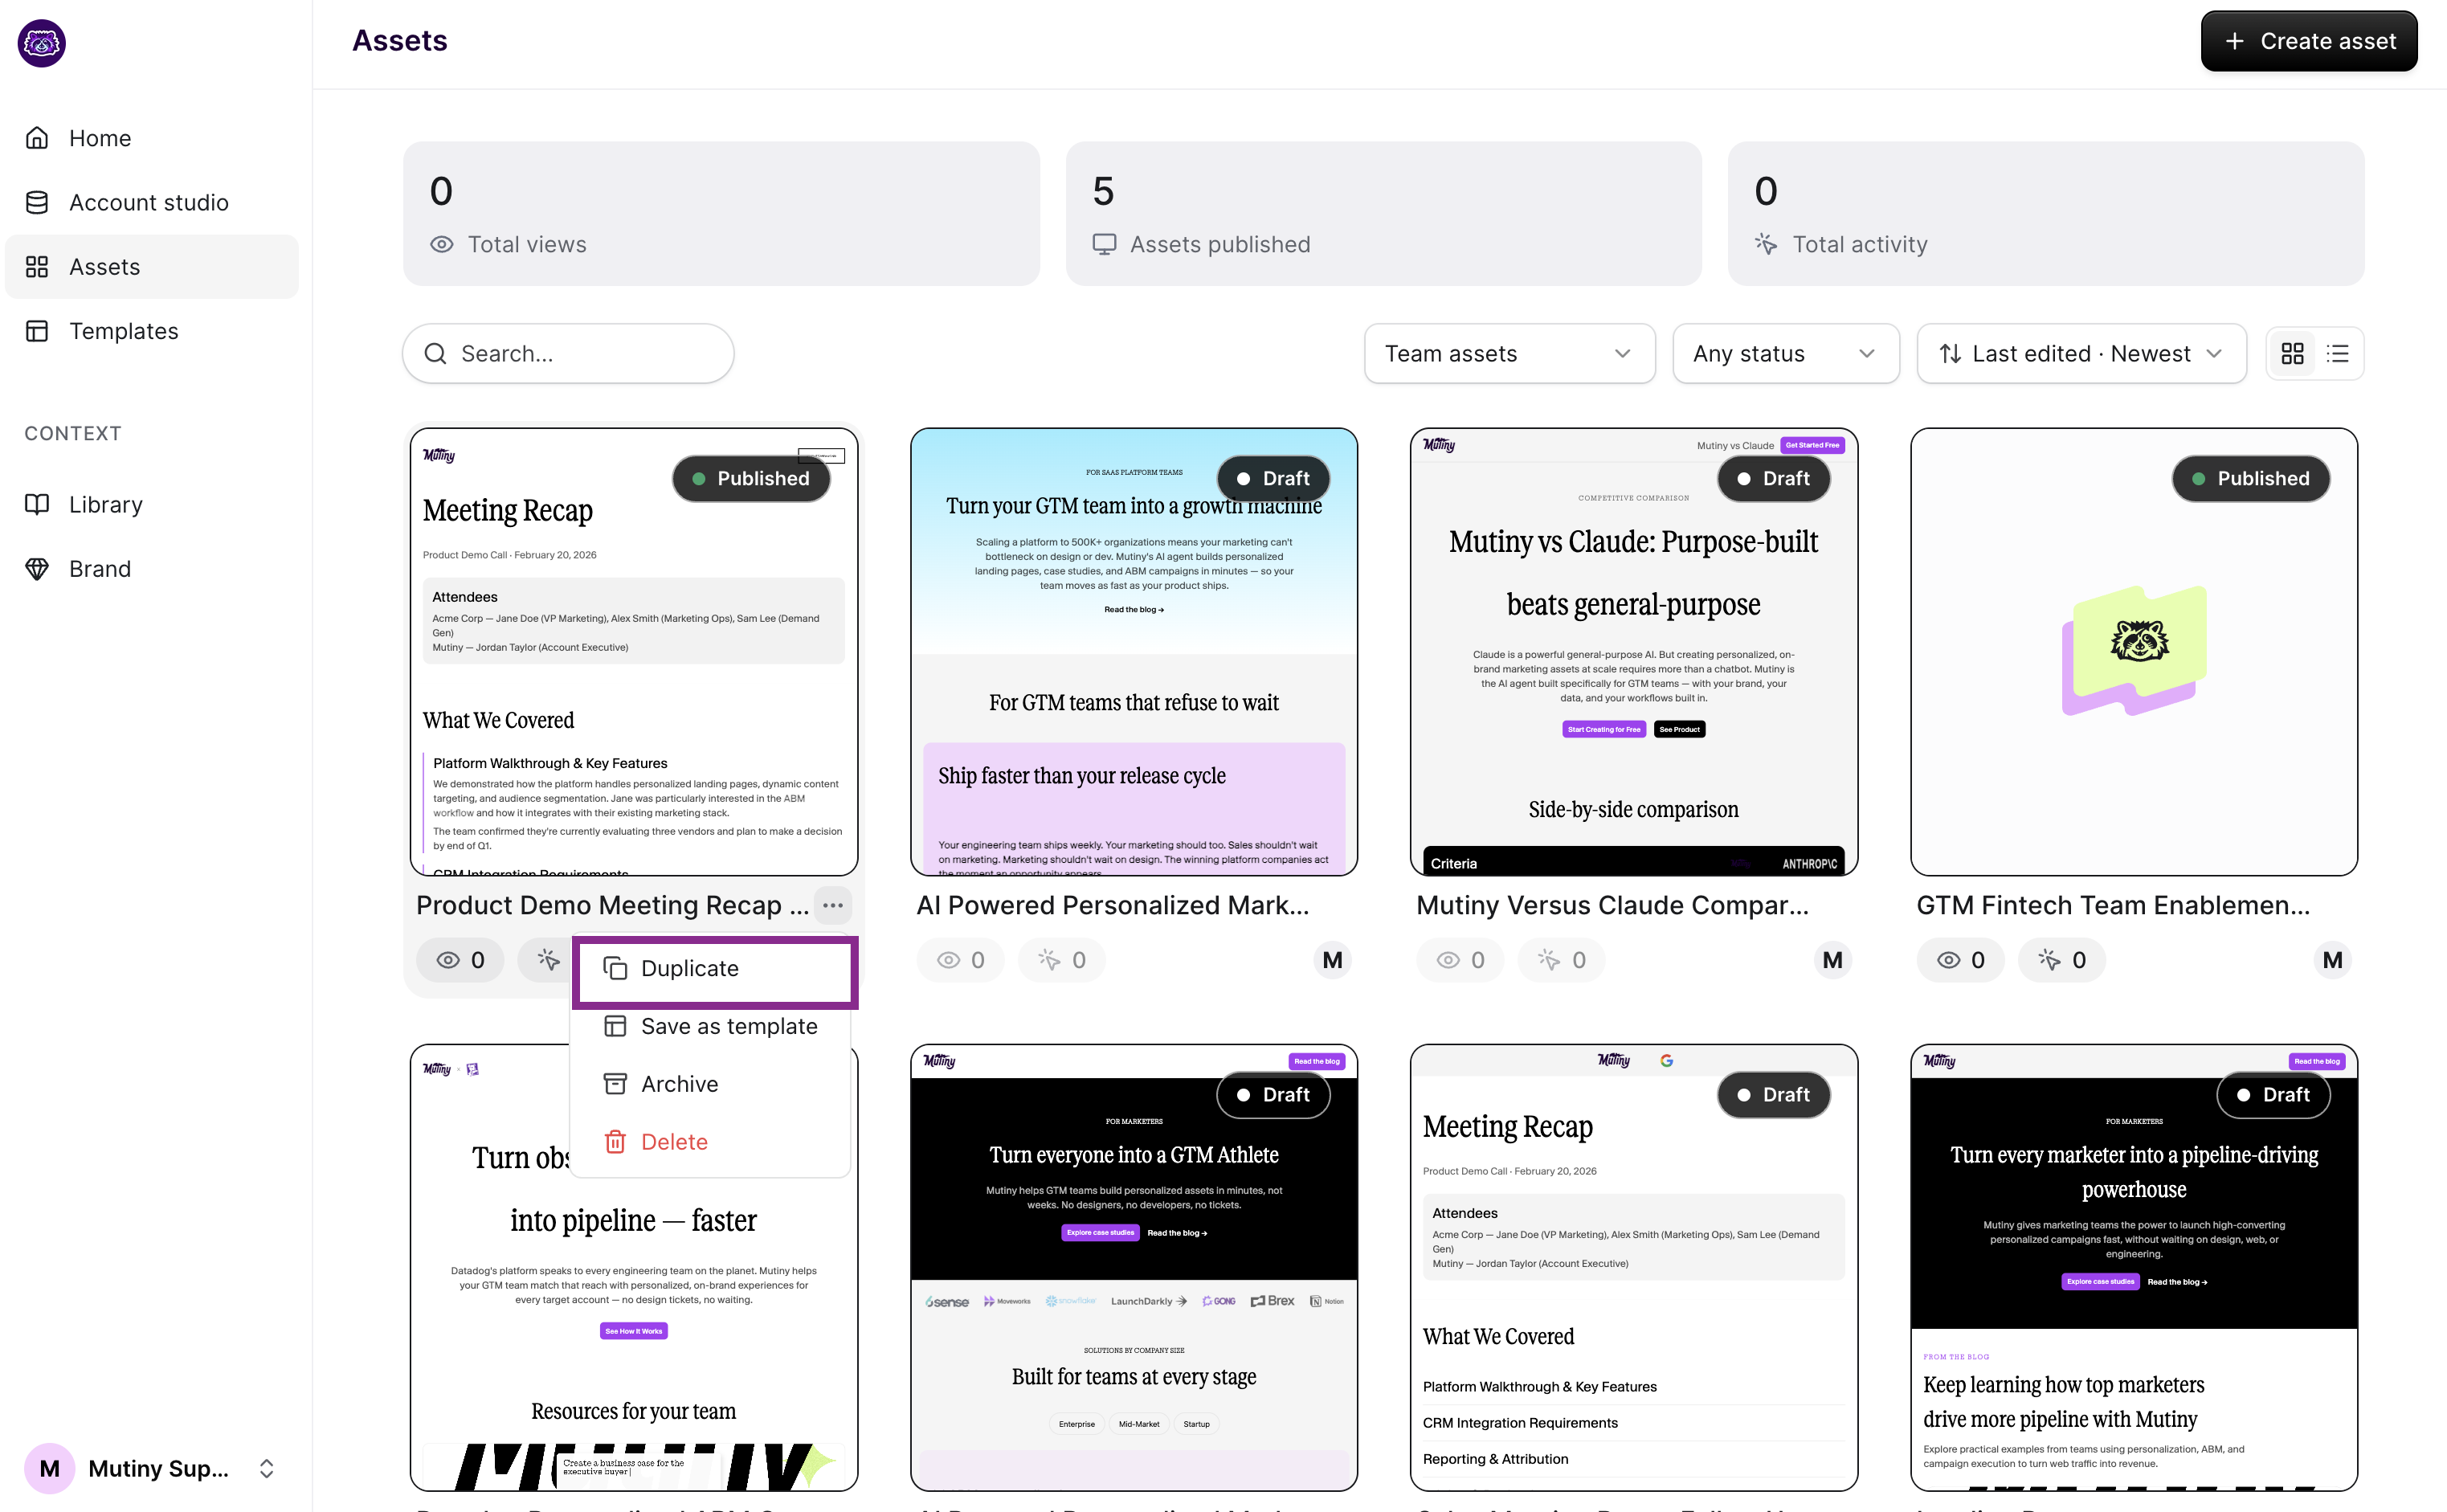This screenshot has height=1512, width=2447.
Task: Click the Mutiny Versus Claude Compar... title
Action: coord(1612,905)
